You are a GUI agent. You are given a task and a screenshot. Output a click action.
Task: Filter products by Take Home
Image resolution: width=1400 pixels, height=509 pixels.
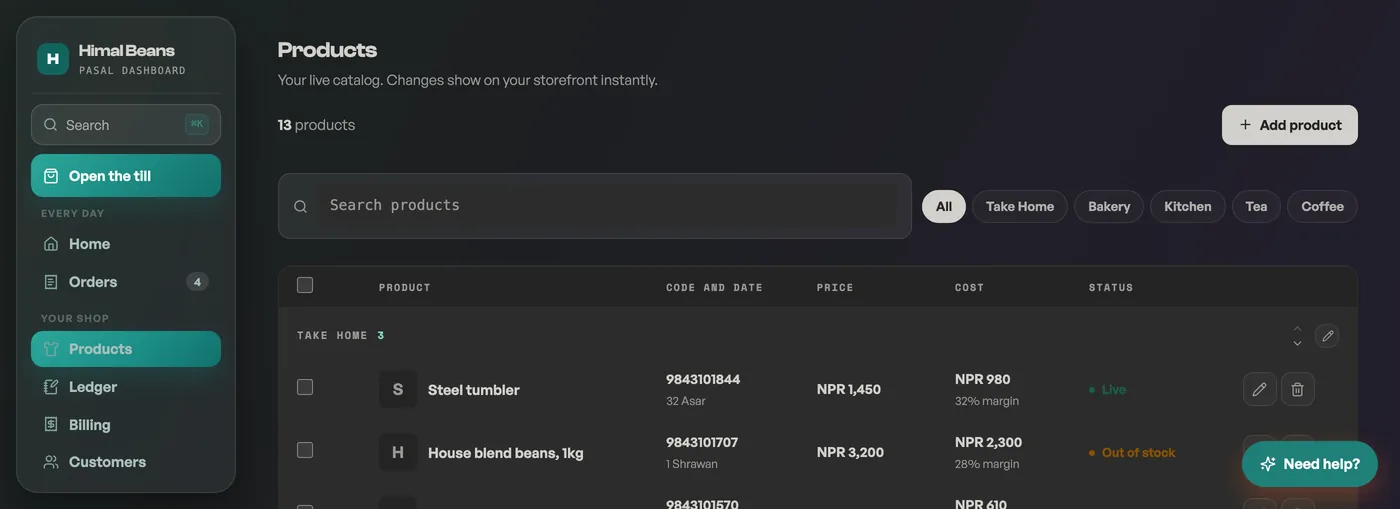click(1020, 206)
